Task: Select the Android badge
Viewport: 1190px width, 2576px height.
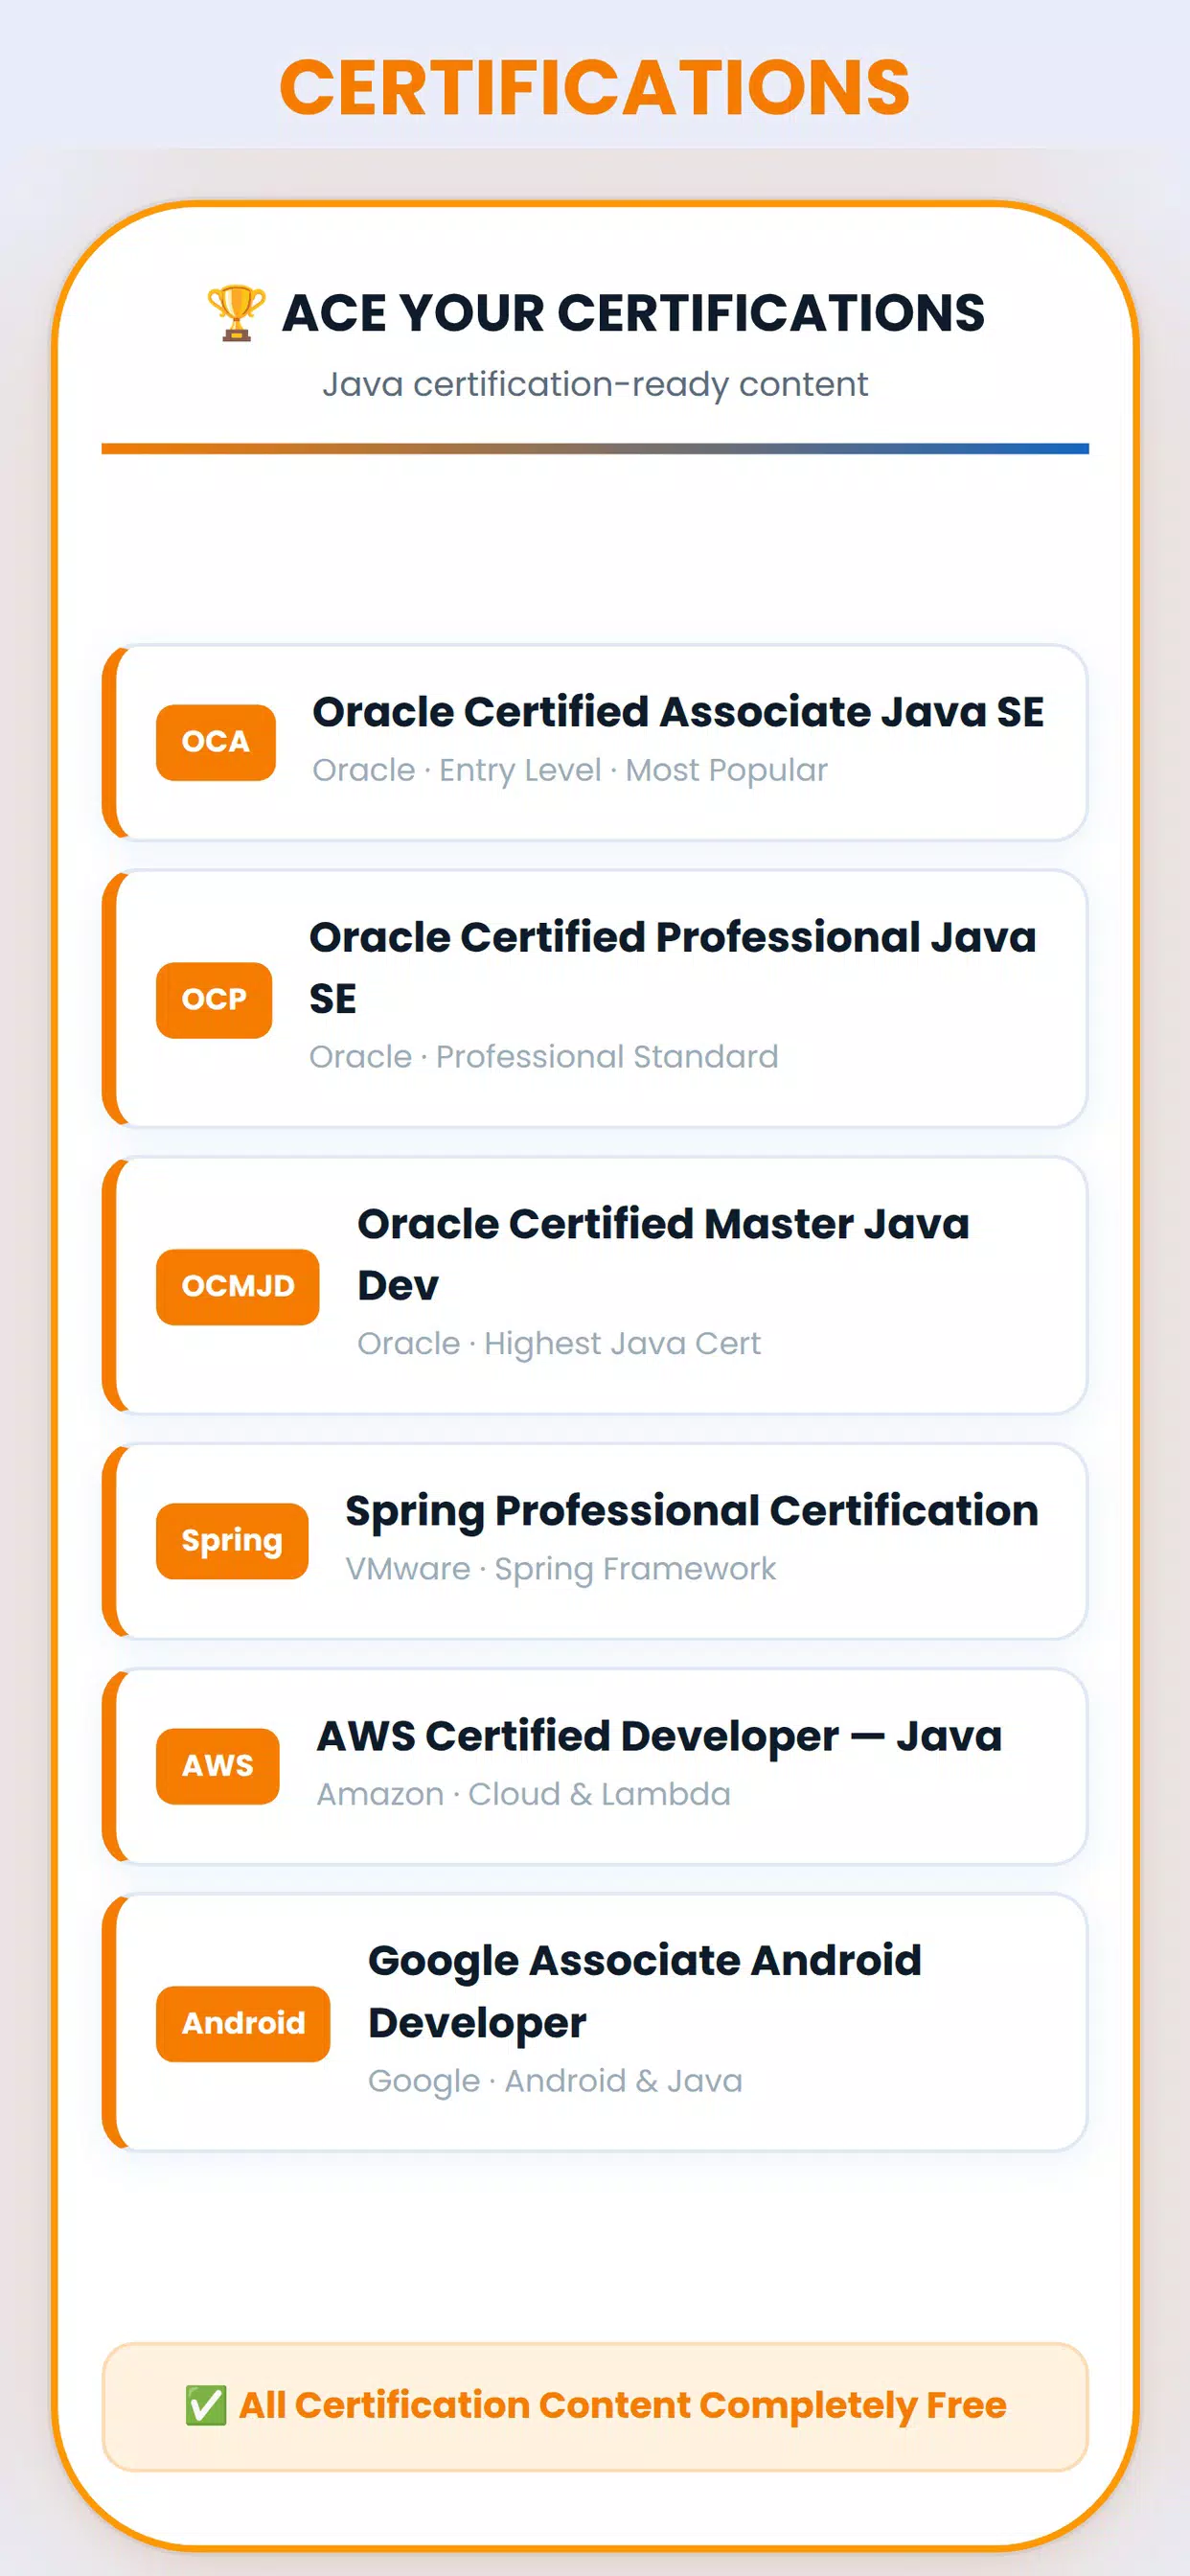Action: tap(243, 2023)
